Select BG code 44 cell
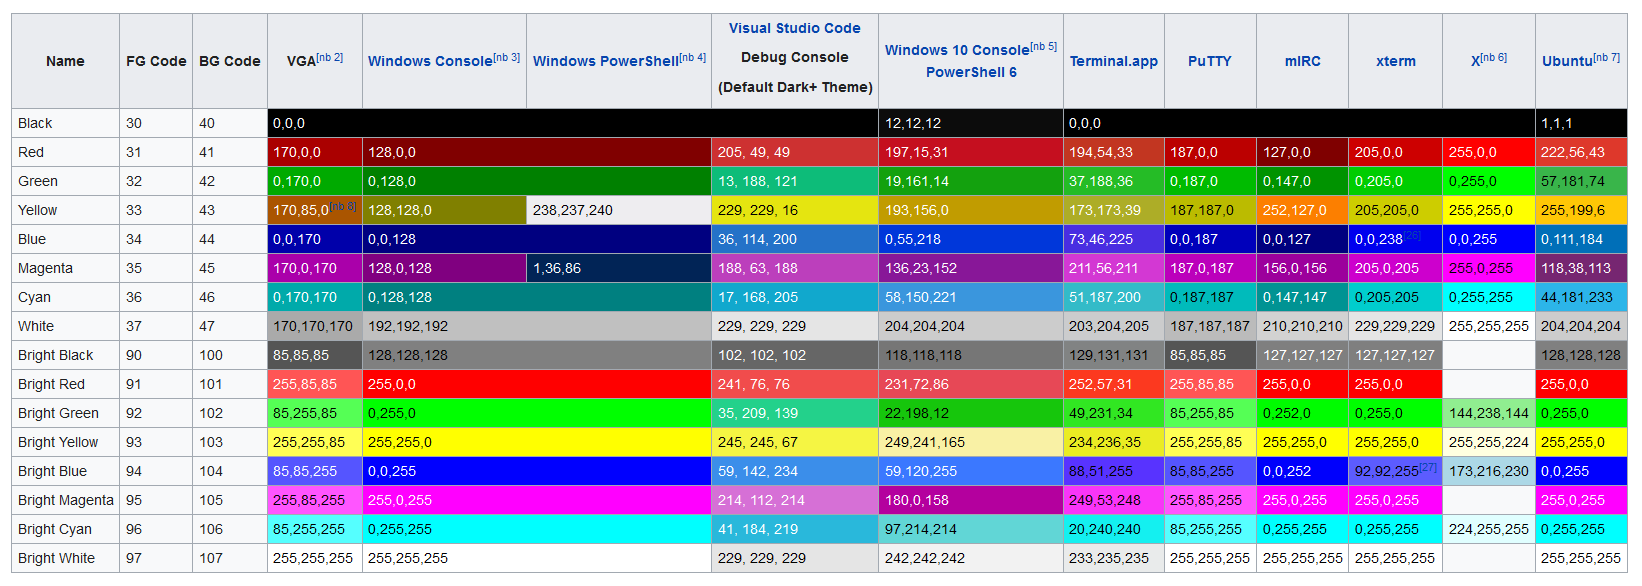1642x586 pixels. [x=230, y=239]
